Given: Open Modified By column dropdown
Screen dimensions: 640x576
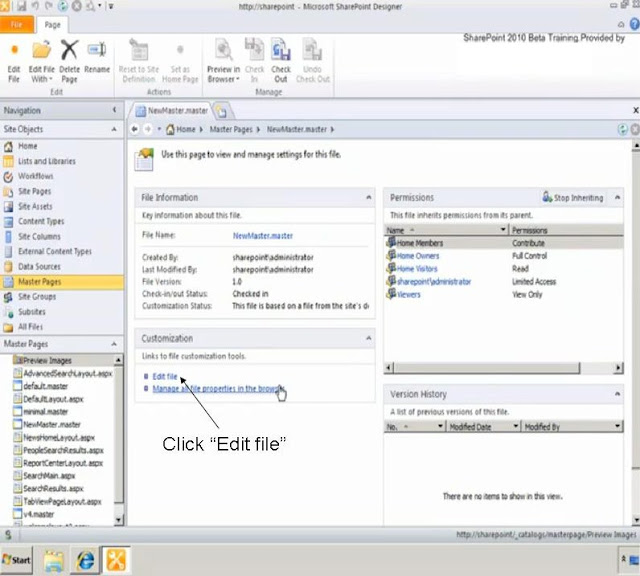Looking at the screenshot, I should click(618, 427).
